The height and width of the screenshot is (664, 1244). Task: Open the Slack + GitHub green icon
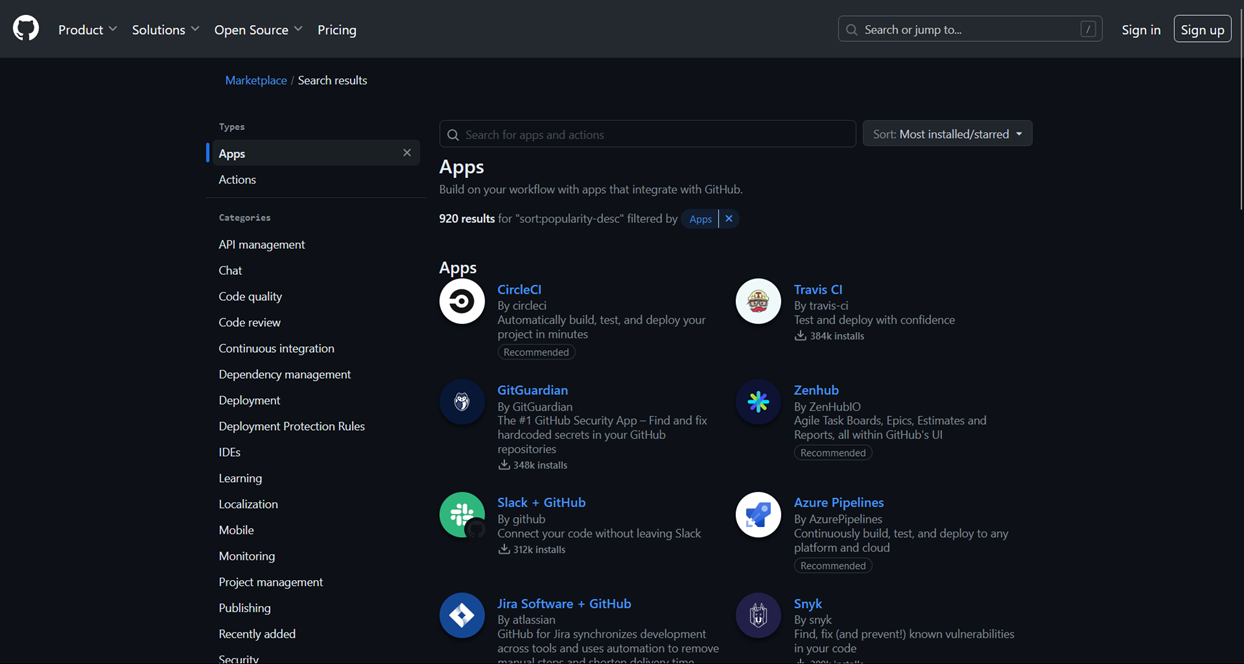(461, 514)
